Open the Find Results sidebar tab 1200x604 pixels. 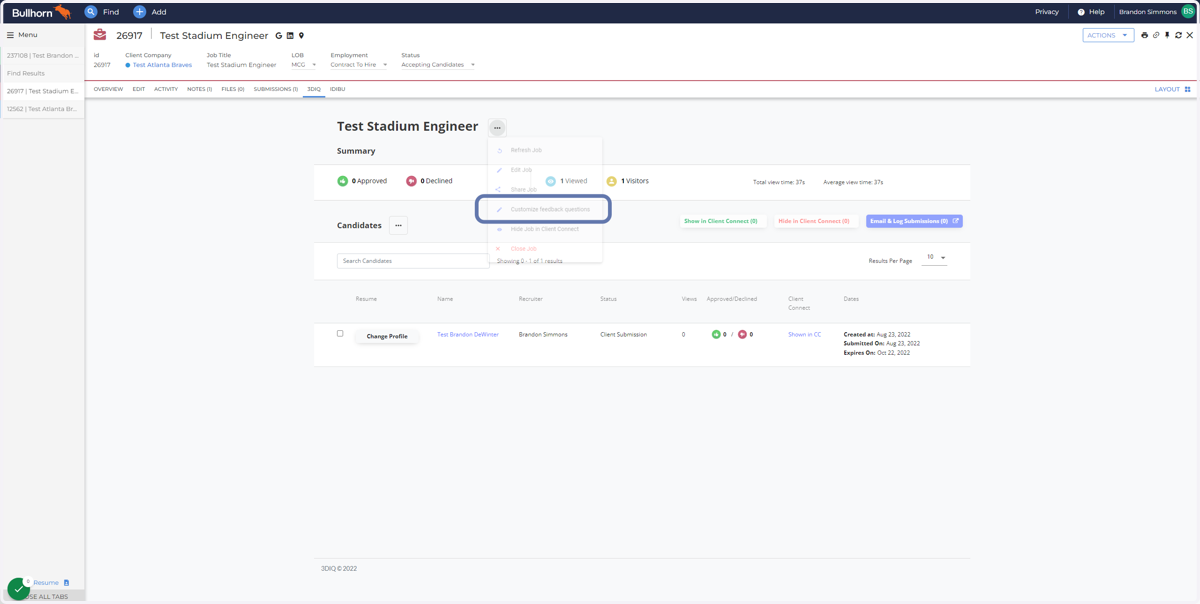point(42,73)
